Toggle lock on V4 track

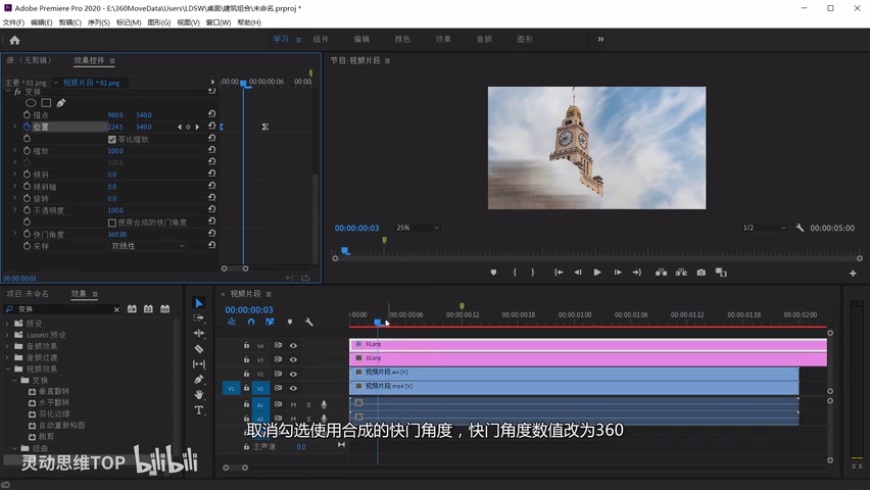(246, 345)
